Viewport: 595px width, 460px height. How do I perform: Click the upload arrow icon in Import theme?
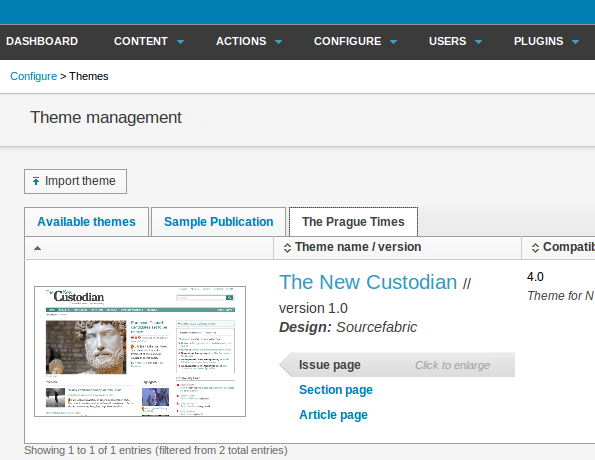36,181
